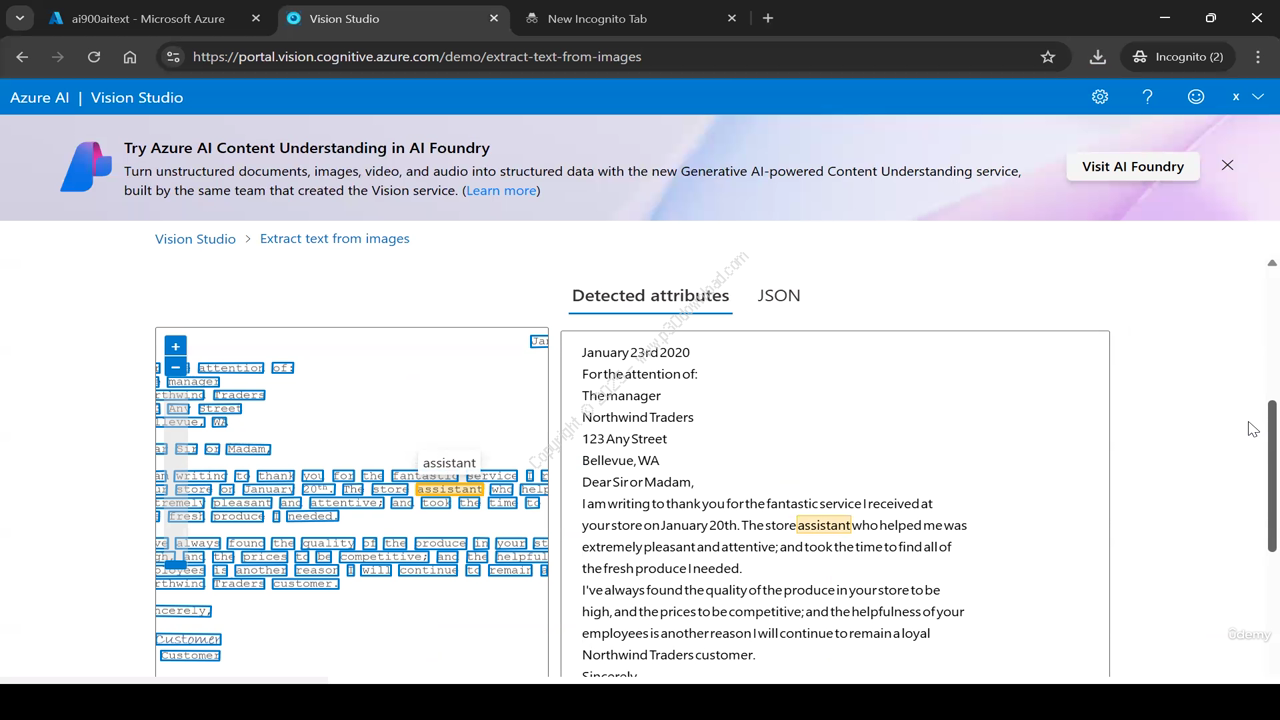1280x720 pixels.
Task: Click handwritten Customer signature box in image
Action: 189,639
